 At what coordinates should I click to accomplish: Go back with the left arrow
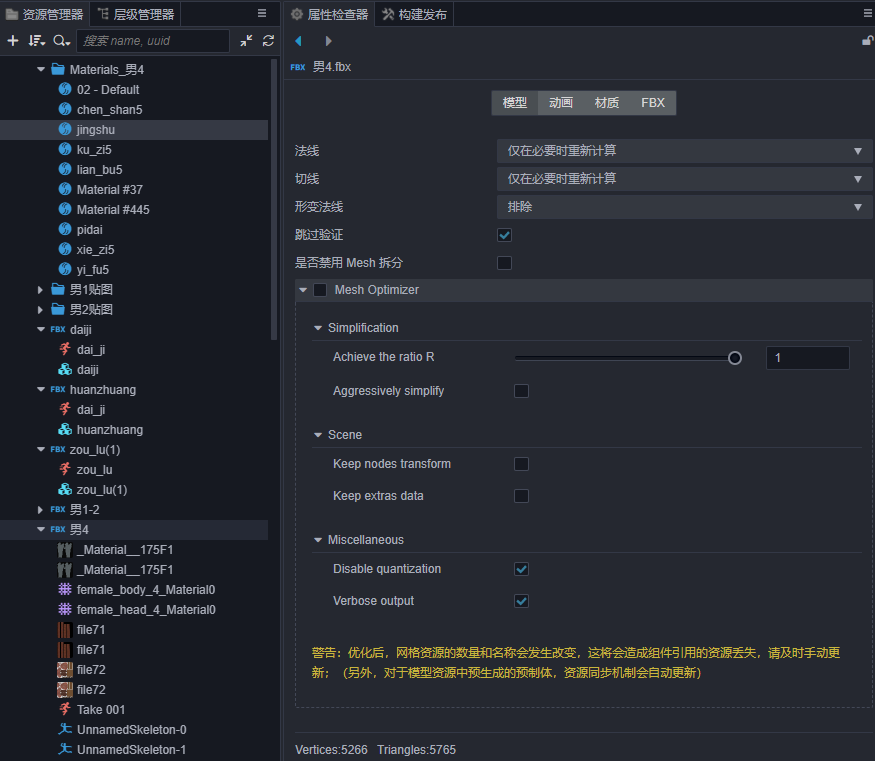298,41
